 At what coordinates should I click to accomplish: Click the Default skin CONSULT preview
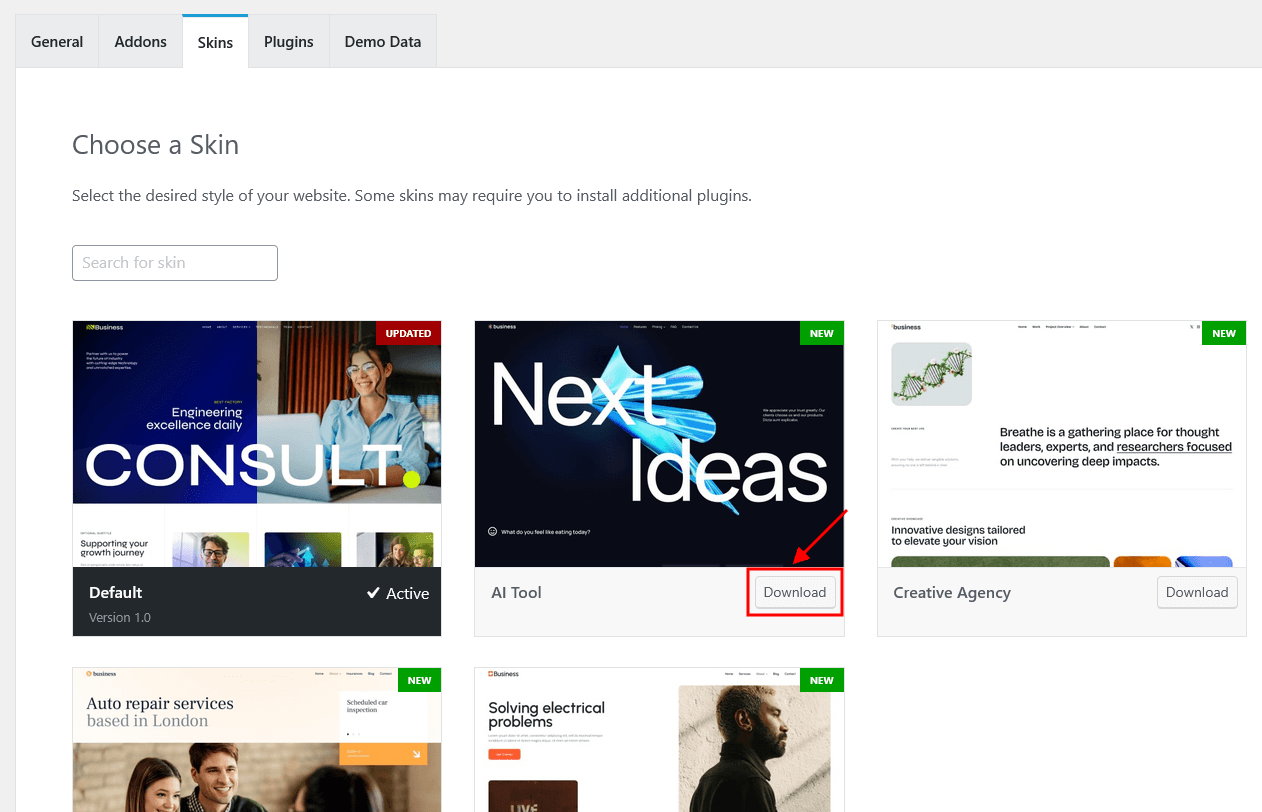pos(256,444)
